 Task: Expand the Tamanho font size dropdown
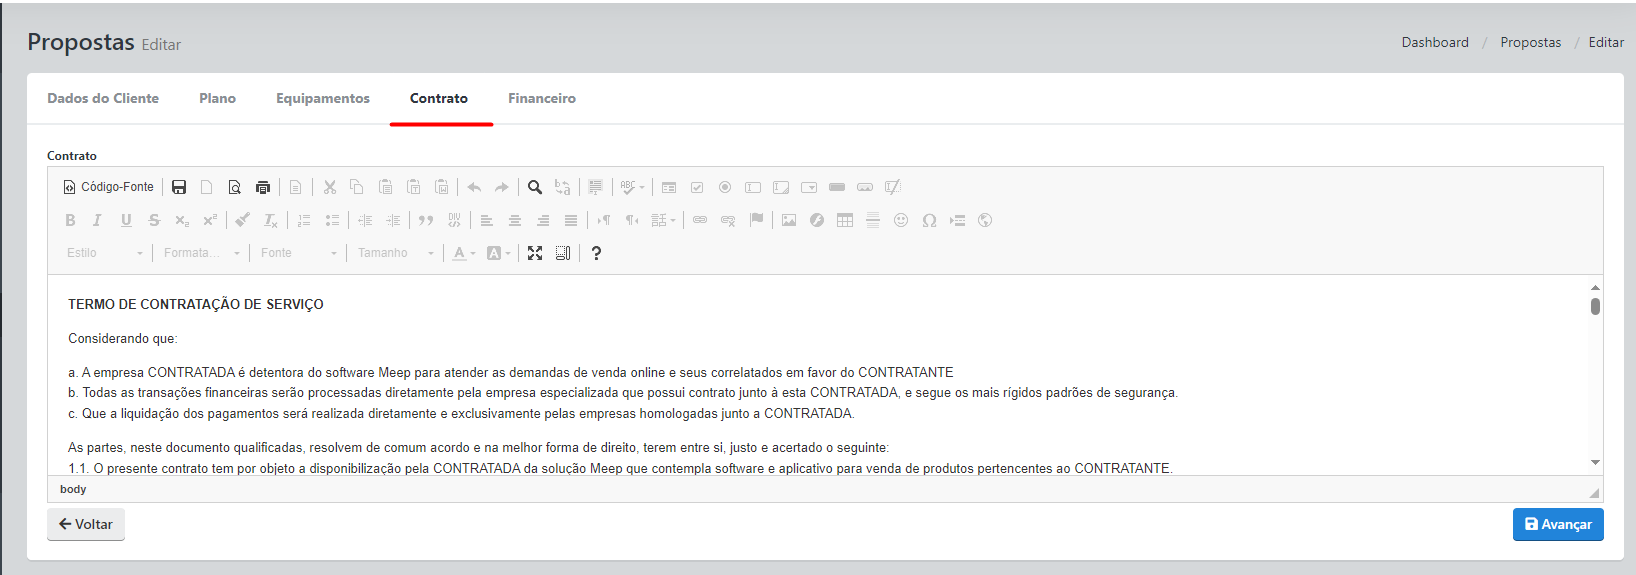396,253
